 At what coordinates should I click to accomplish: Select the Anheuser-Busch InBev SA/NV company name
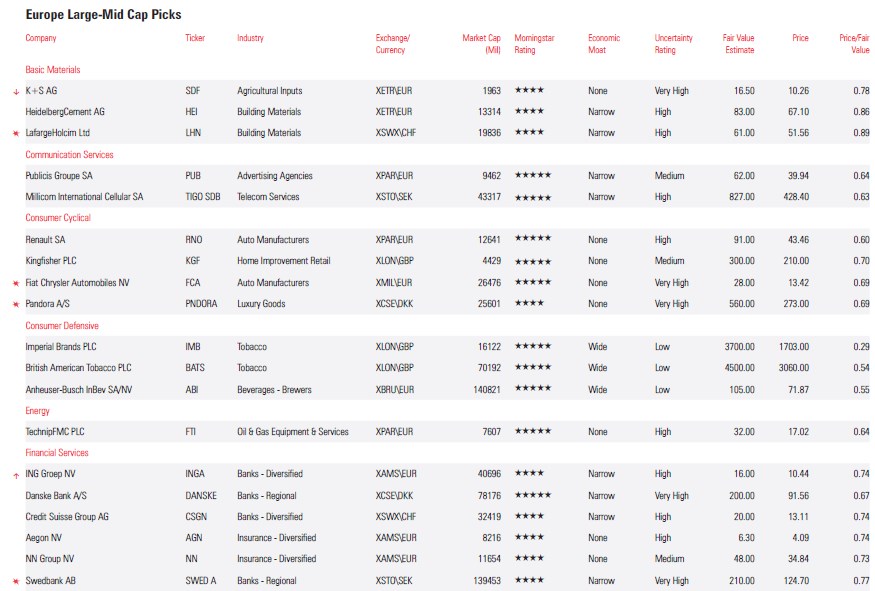tap(78, 390)
